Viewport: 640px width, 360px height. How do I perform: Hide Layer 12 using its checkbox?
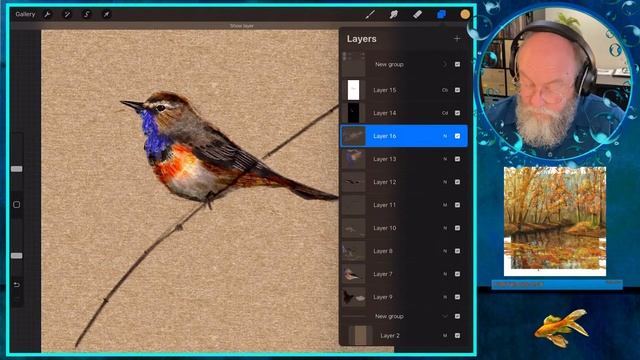point(457,182)
